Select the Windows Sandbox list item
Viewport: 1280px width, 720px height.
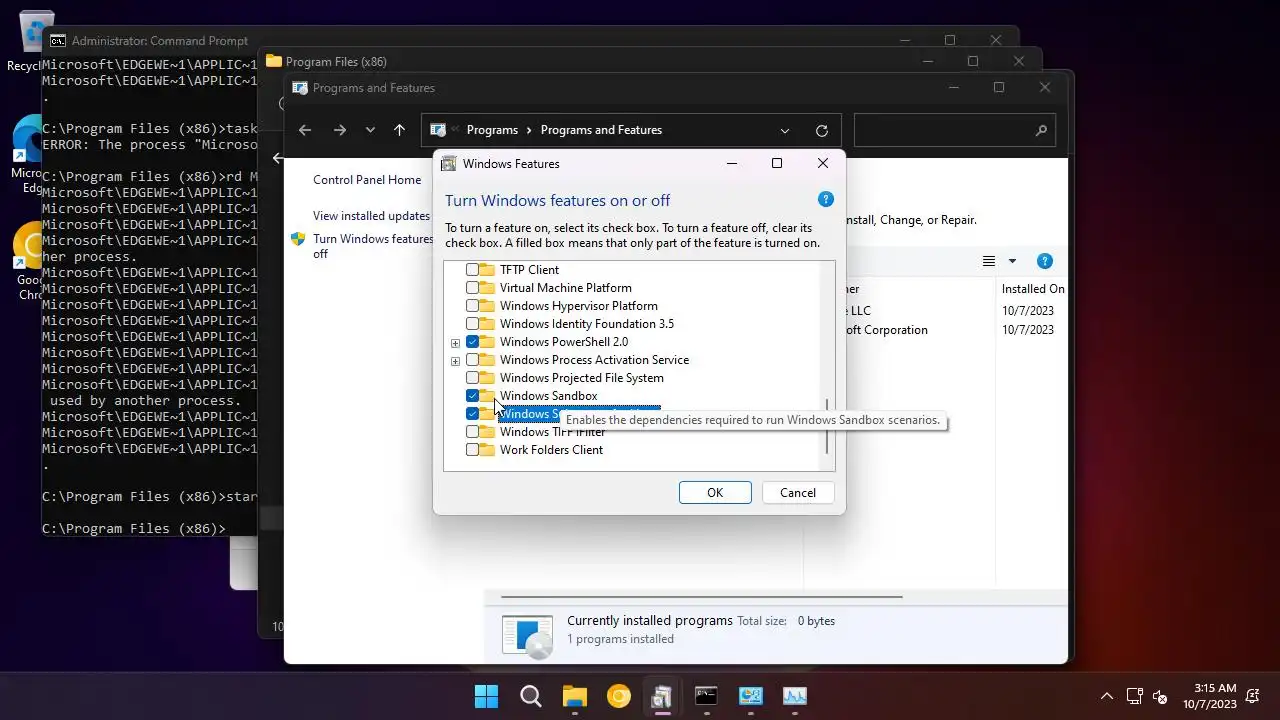[548, 396]
